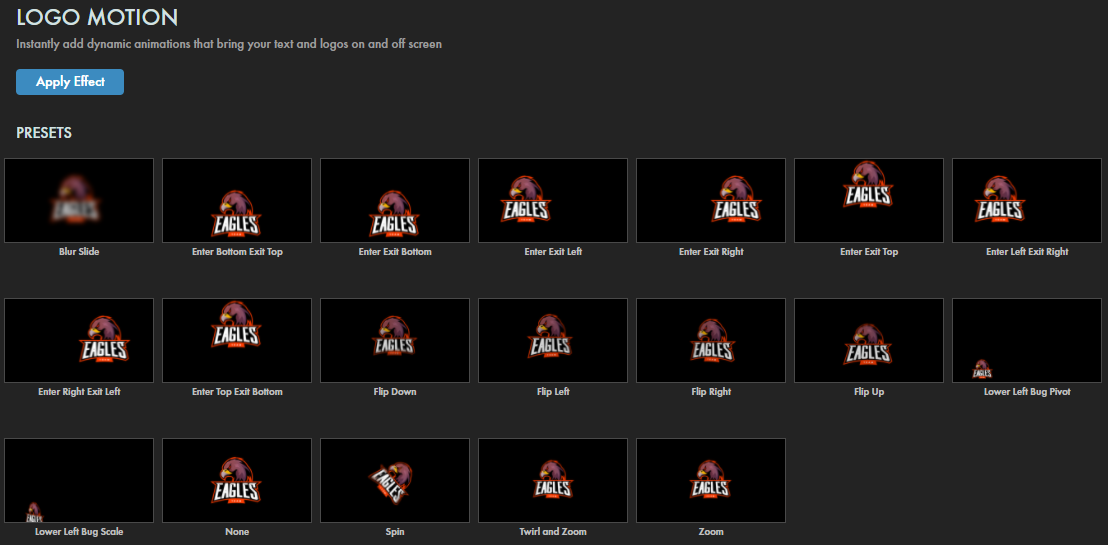
Task: Click the "Enter Exit Top" caption text
Action: [869, 252]
